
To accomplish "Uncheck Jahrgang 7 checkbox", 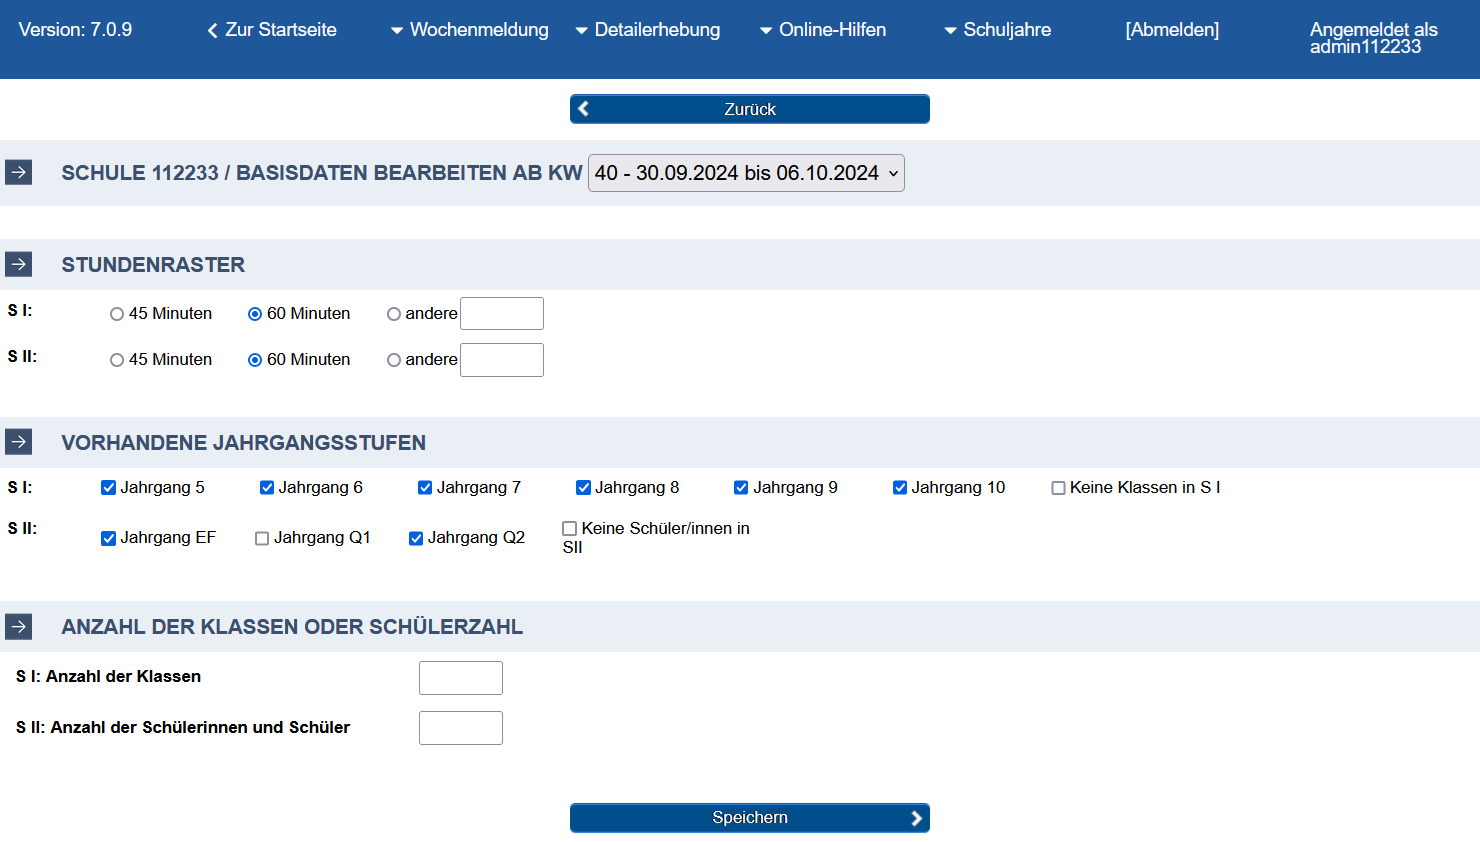I will [x=425, y=488].
